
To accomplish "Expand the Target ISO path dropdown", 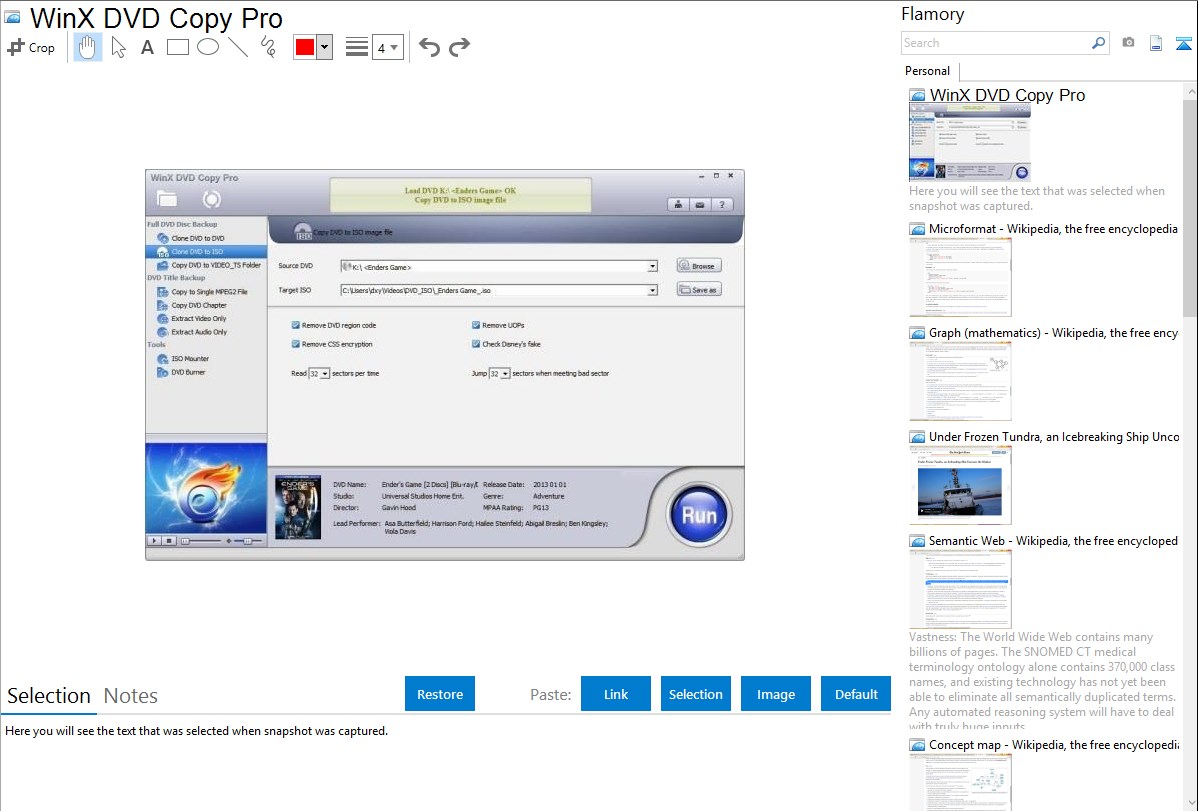I will pos(652,290).
